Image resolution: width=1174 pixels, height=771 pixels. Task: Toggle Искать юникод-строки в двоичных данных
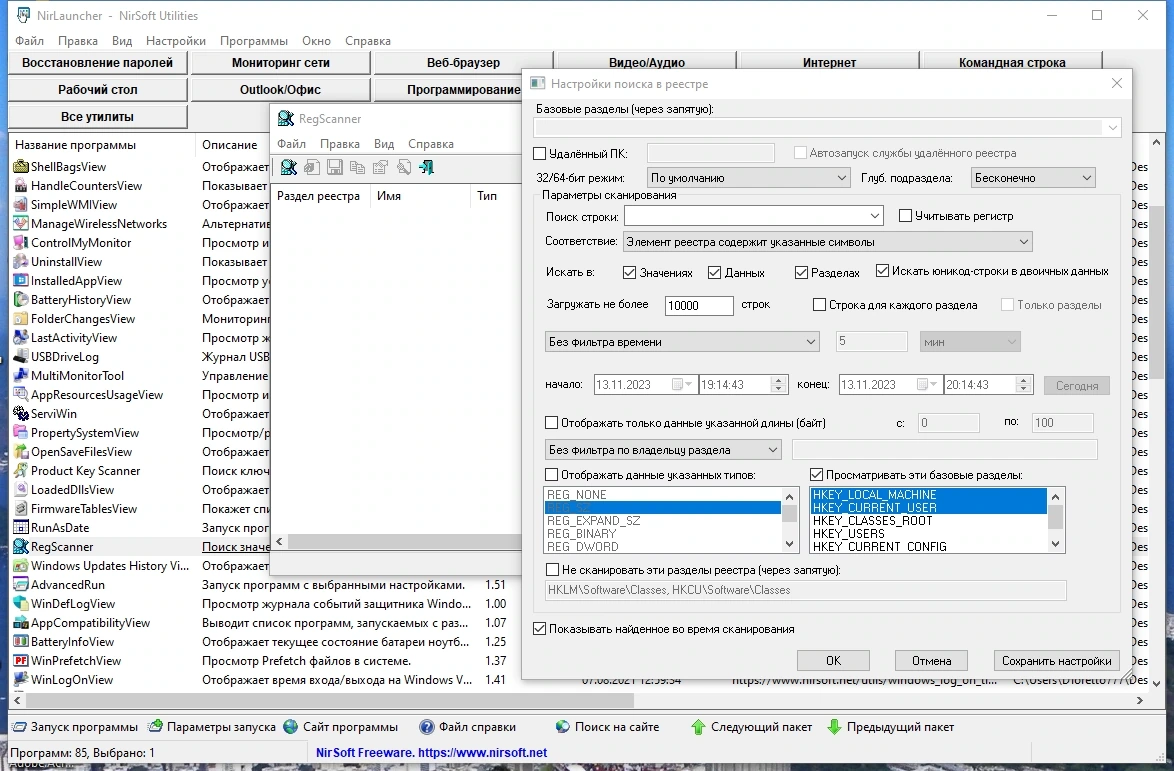pos(882,271)
